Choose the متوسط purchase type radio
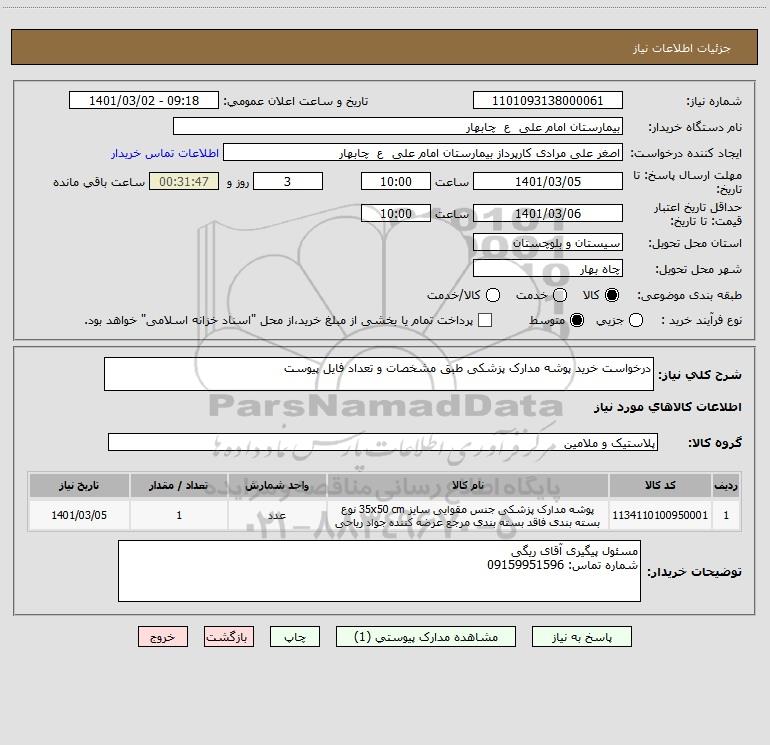770x745 pixels. tap(577, 320)
